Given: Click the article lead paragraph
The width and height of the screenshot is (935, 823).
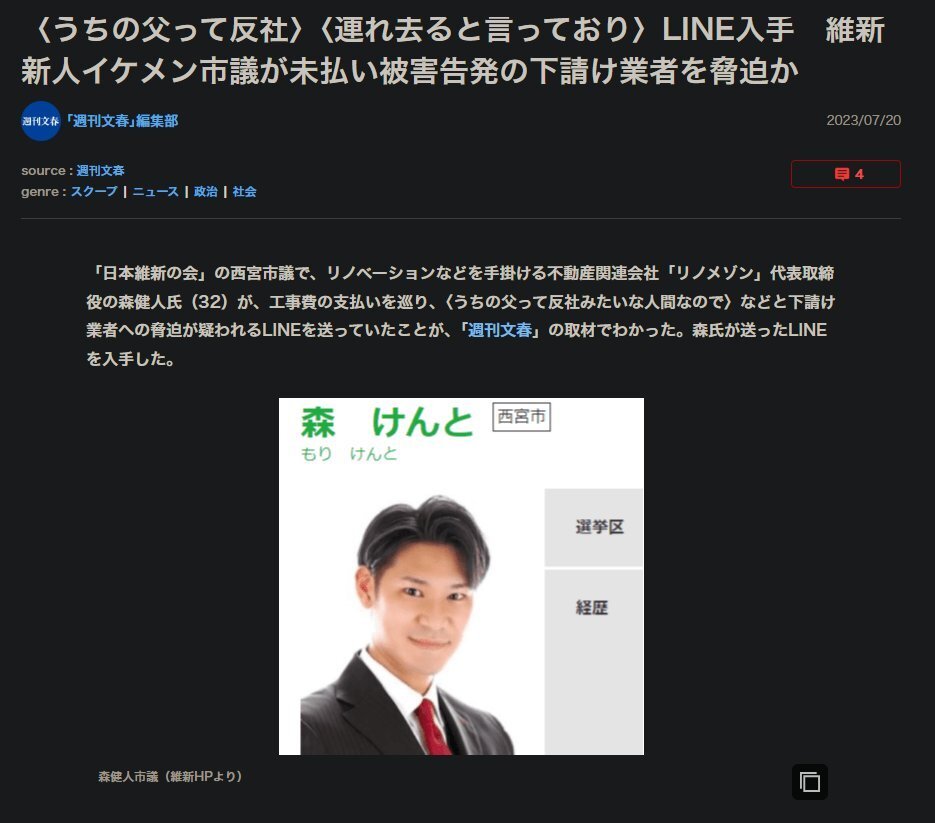Looking at the screenshot, I should click(460, 315).
